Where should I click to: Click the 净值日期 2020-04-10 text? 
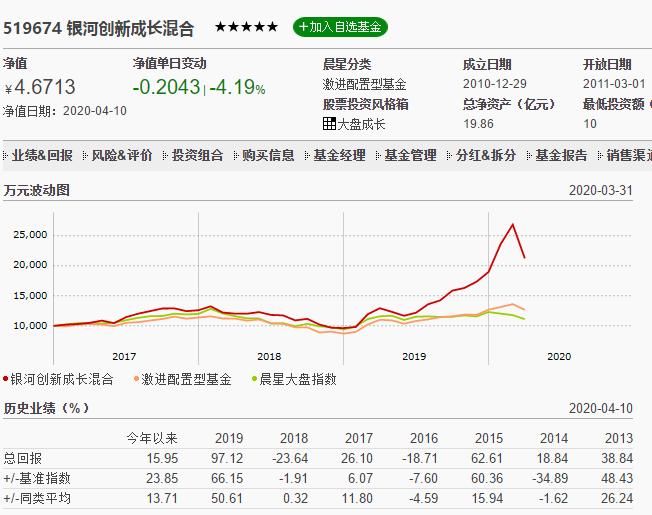[64, 111]
